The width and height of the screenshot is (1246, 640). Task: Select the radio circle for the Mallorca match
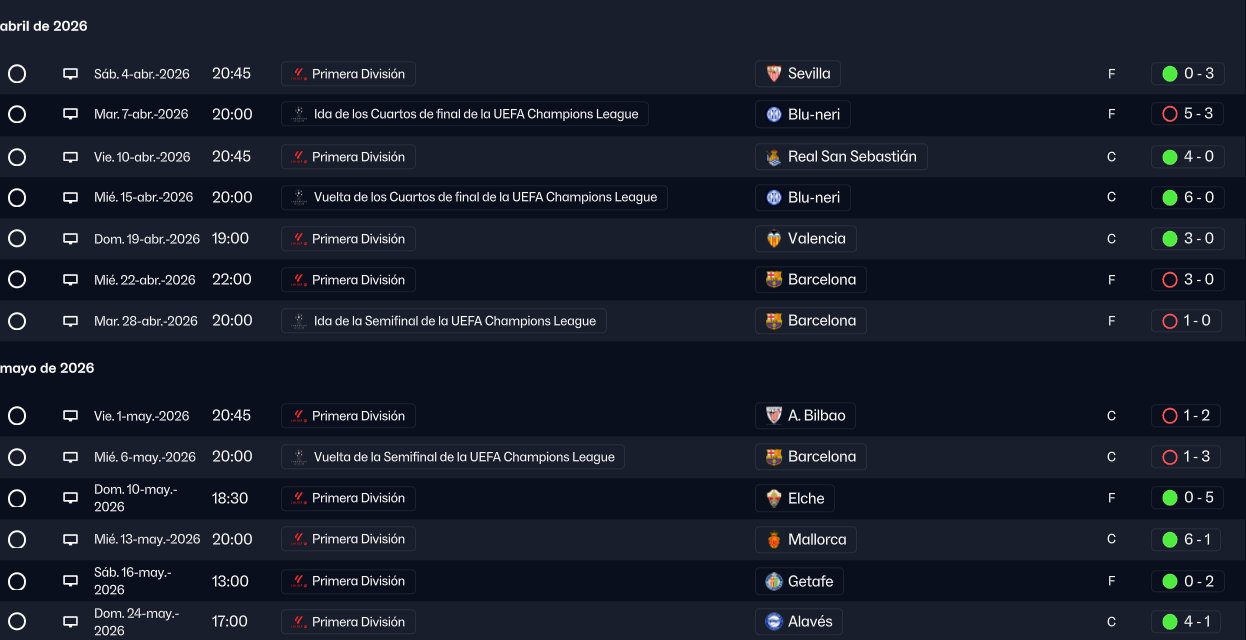click(17, 540)
